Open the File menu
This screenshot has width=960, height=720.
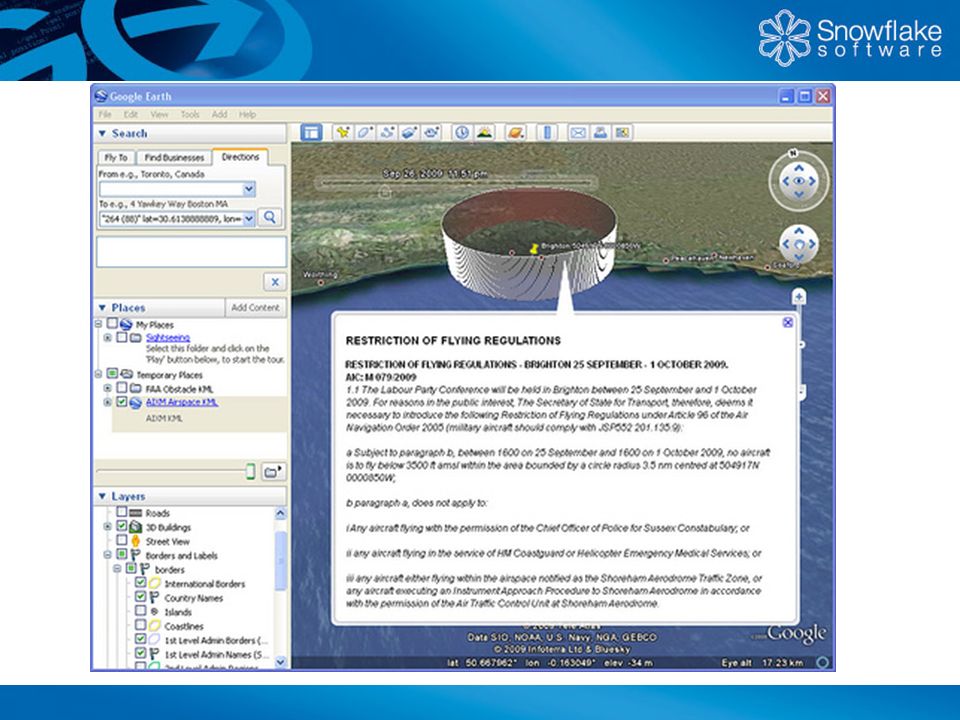click(x=105, y=114)
